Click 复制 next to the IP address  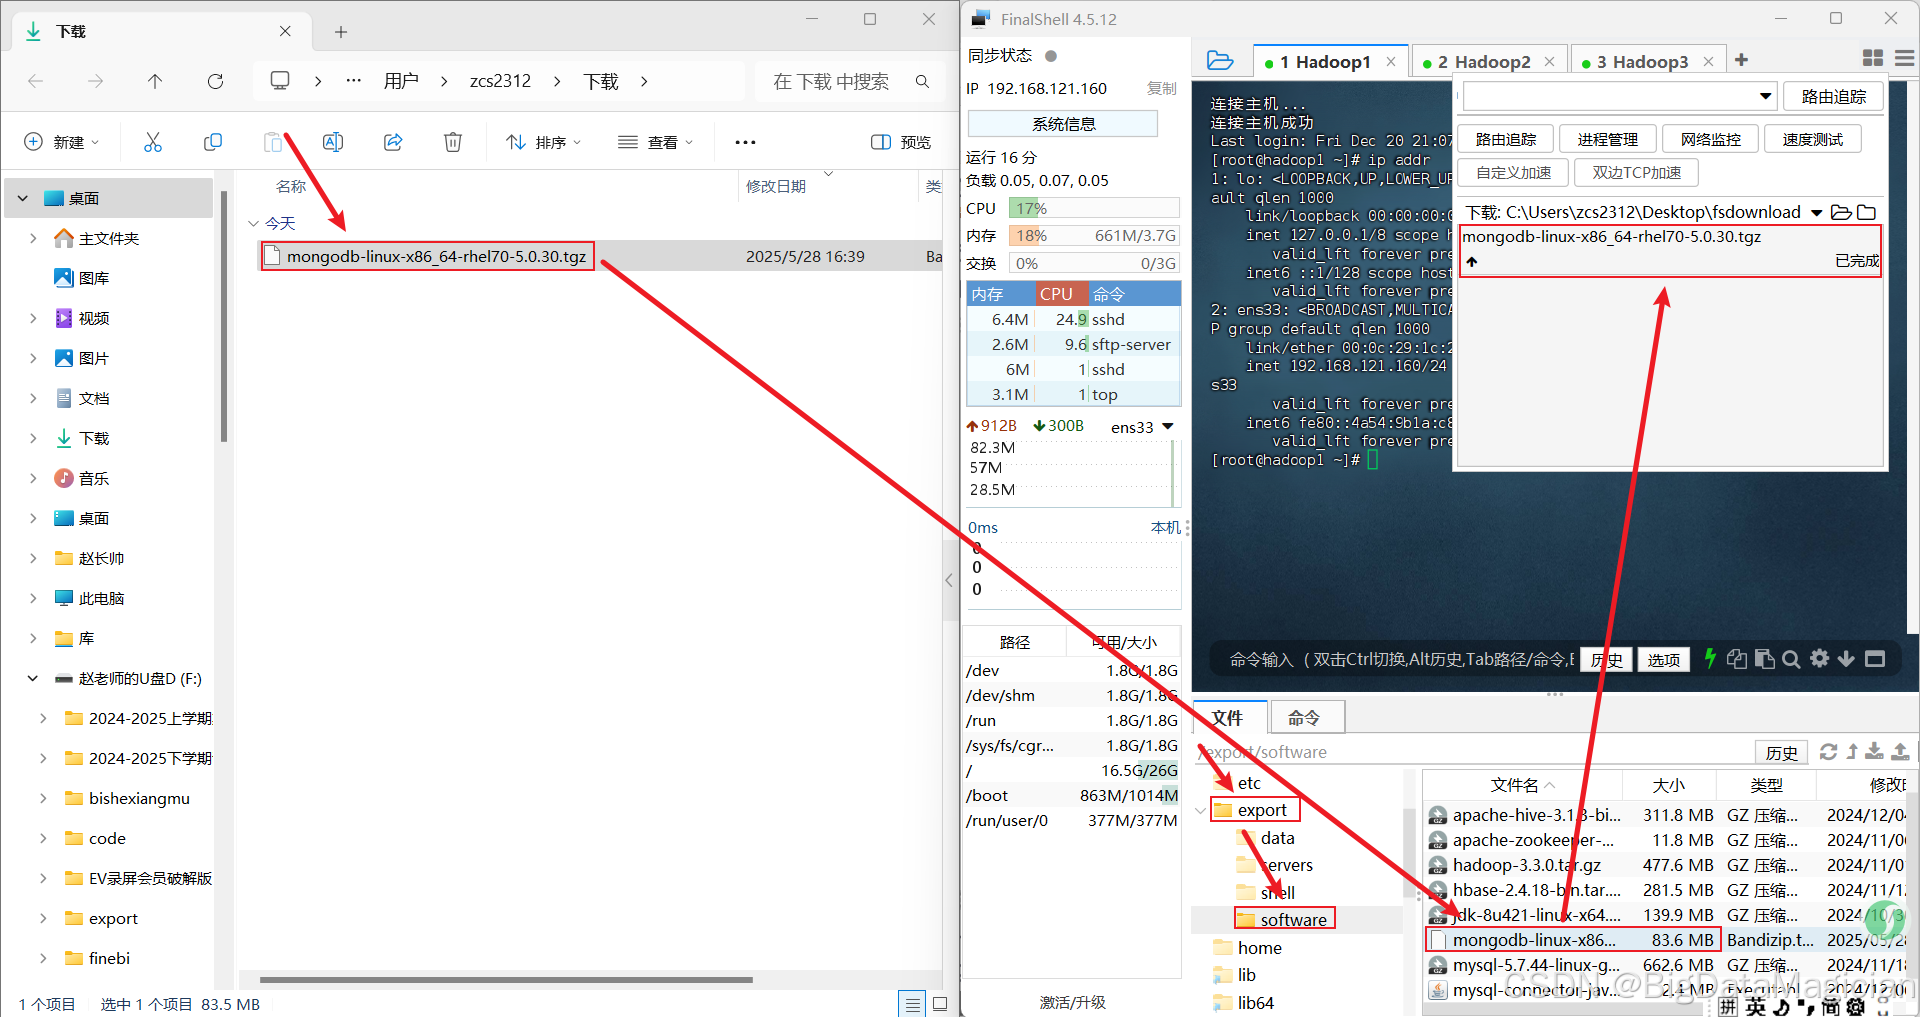(x=1161, y=88)
